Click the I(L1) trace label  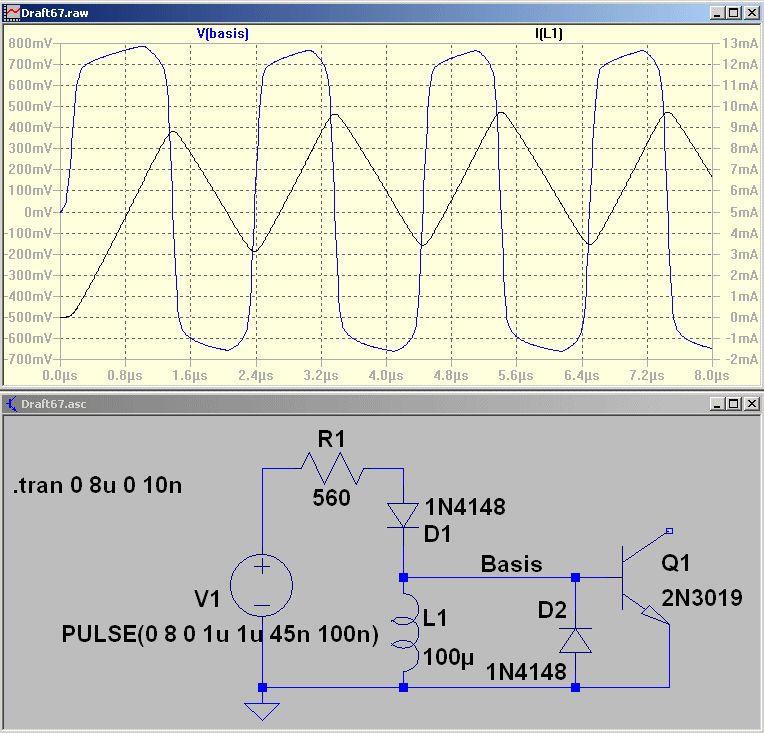[549, 34]
